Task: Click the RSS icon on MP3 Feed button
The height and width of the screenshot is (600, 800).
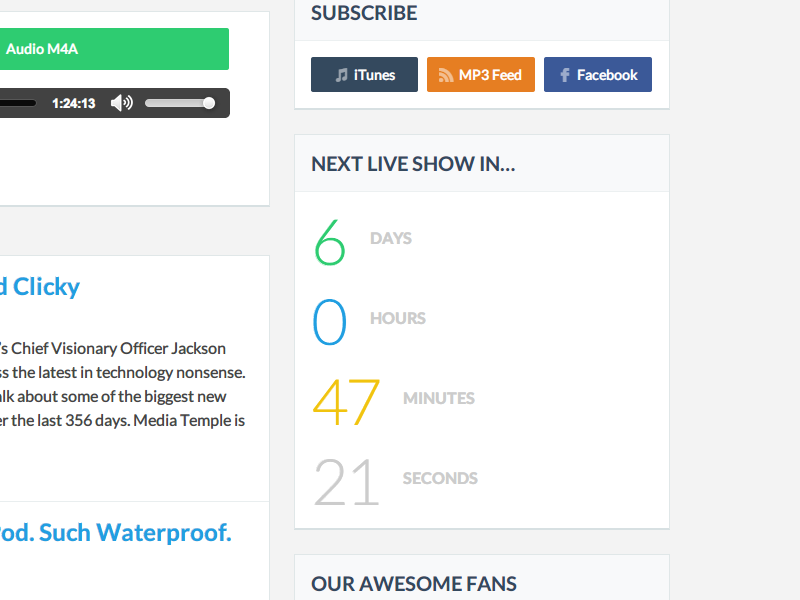Action: [x=444, y=74]
